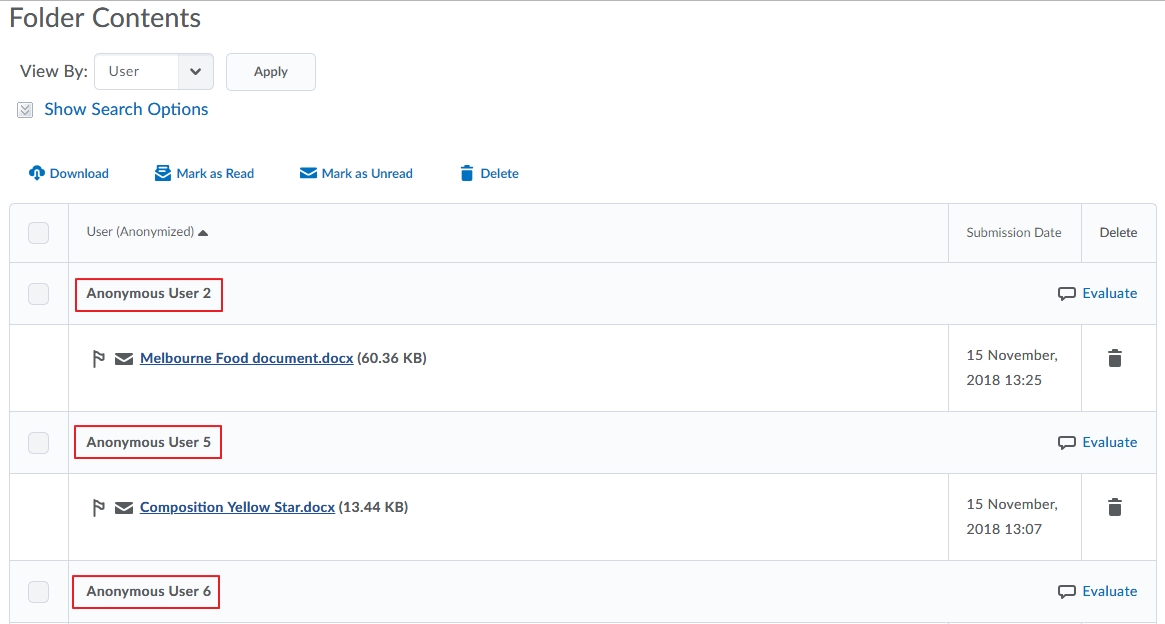The height and width of the screenshot is (624, 1165).
Task: Click submission date 15 November, 2018 13:25
Action: (x=1012, y=368)
